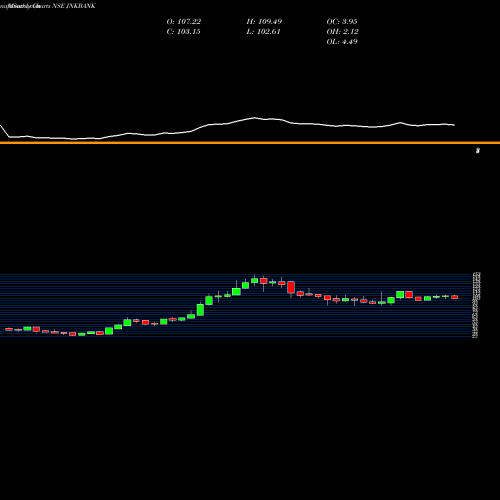Select the high value H: 109.49
This screenshot has width=500, height=500.
pyautogui.click(x=264, y=22)
